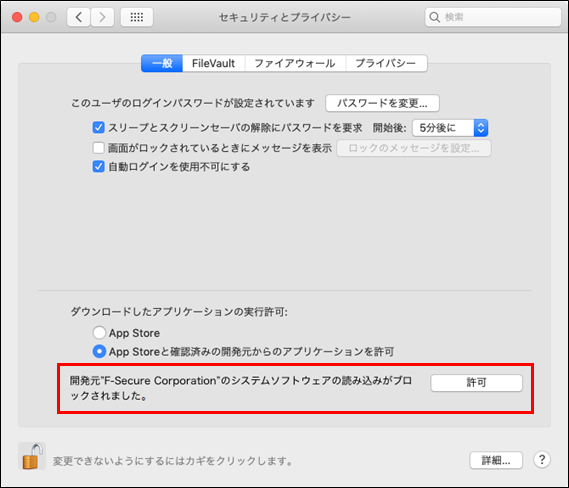
Task: Switch to the FileVault tab
Action: pyautogui.click(x=213, y=63)
